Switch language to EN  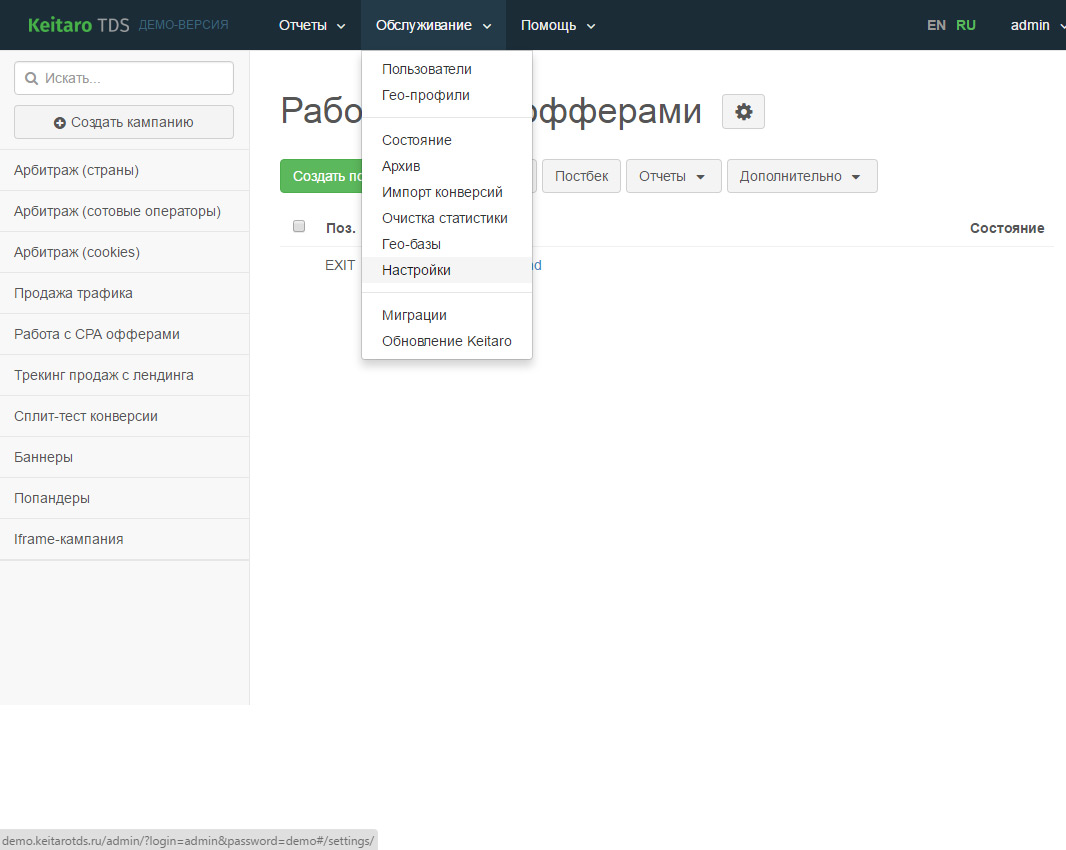pos(936,25)
